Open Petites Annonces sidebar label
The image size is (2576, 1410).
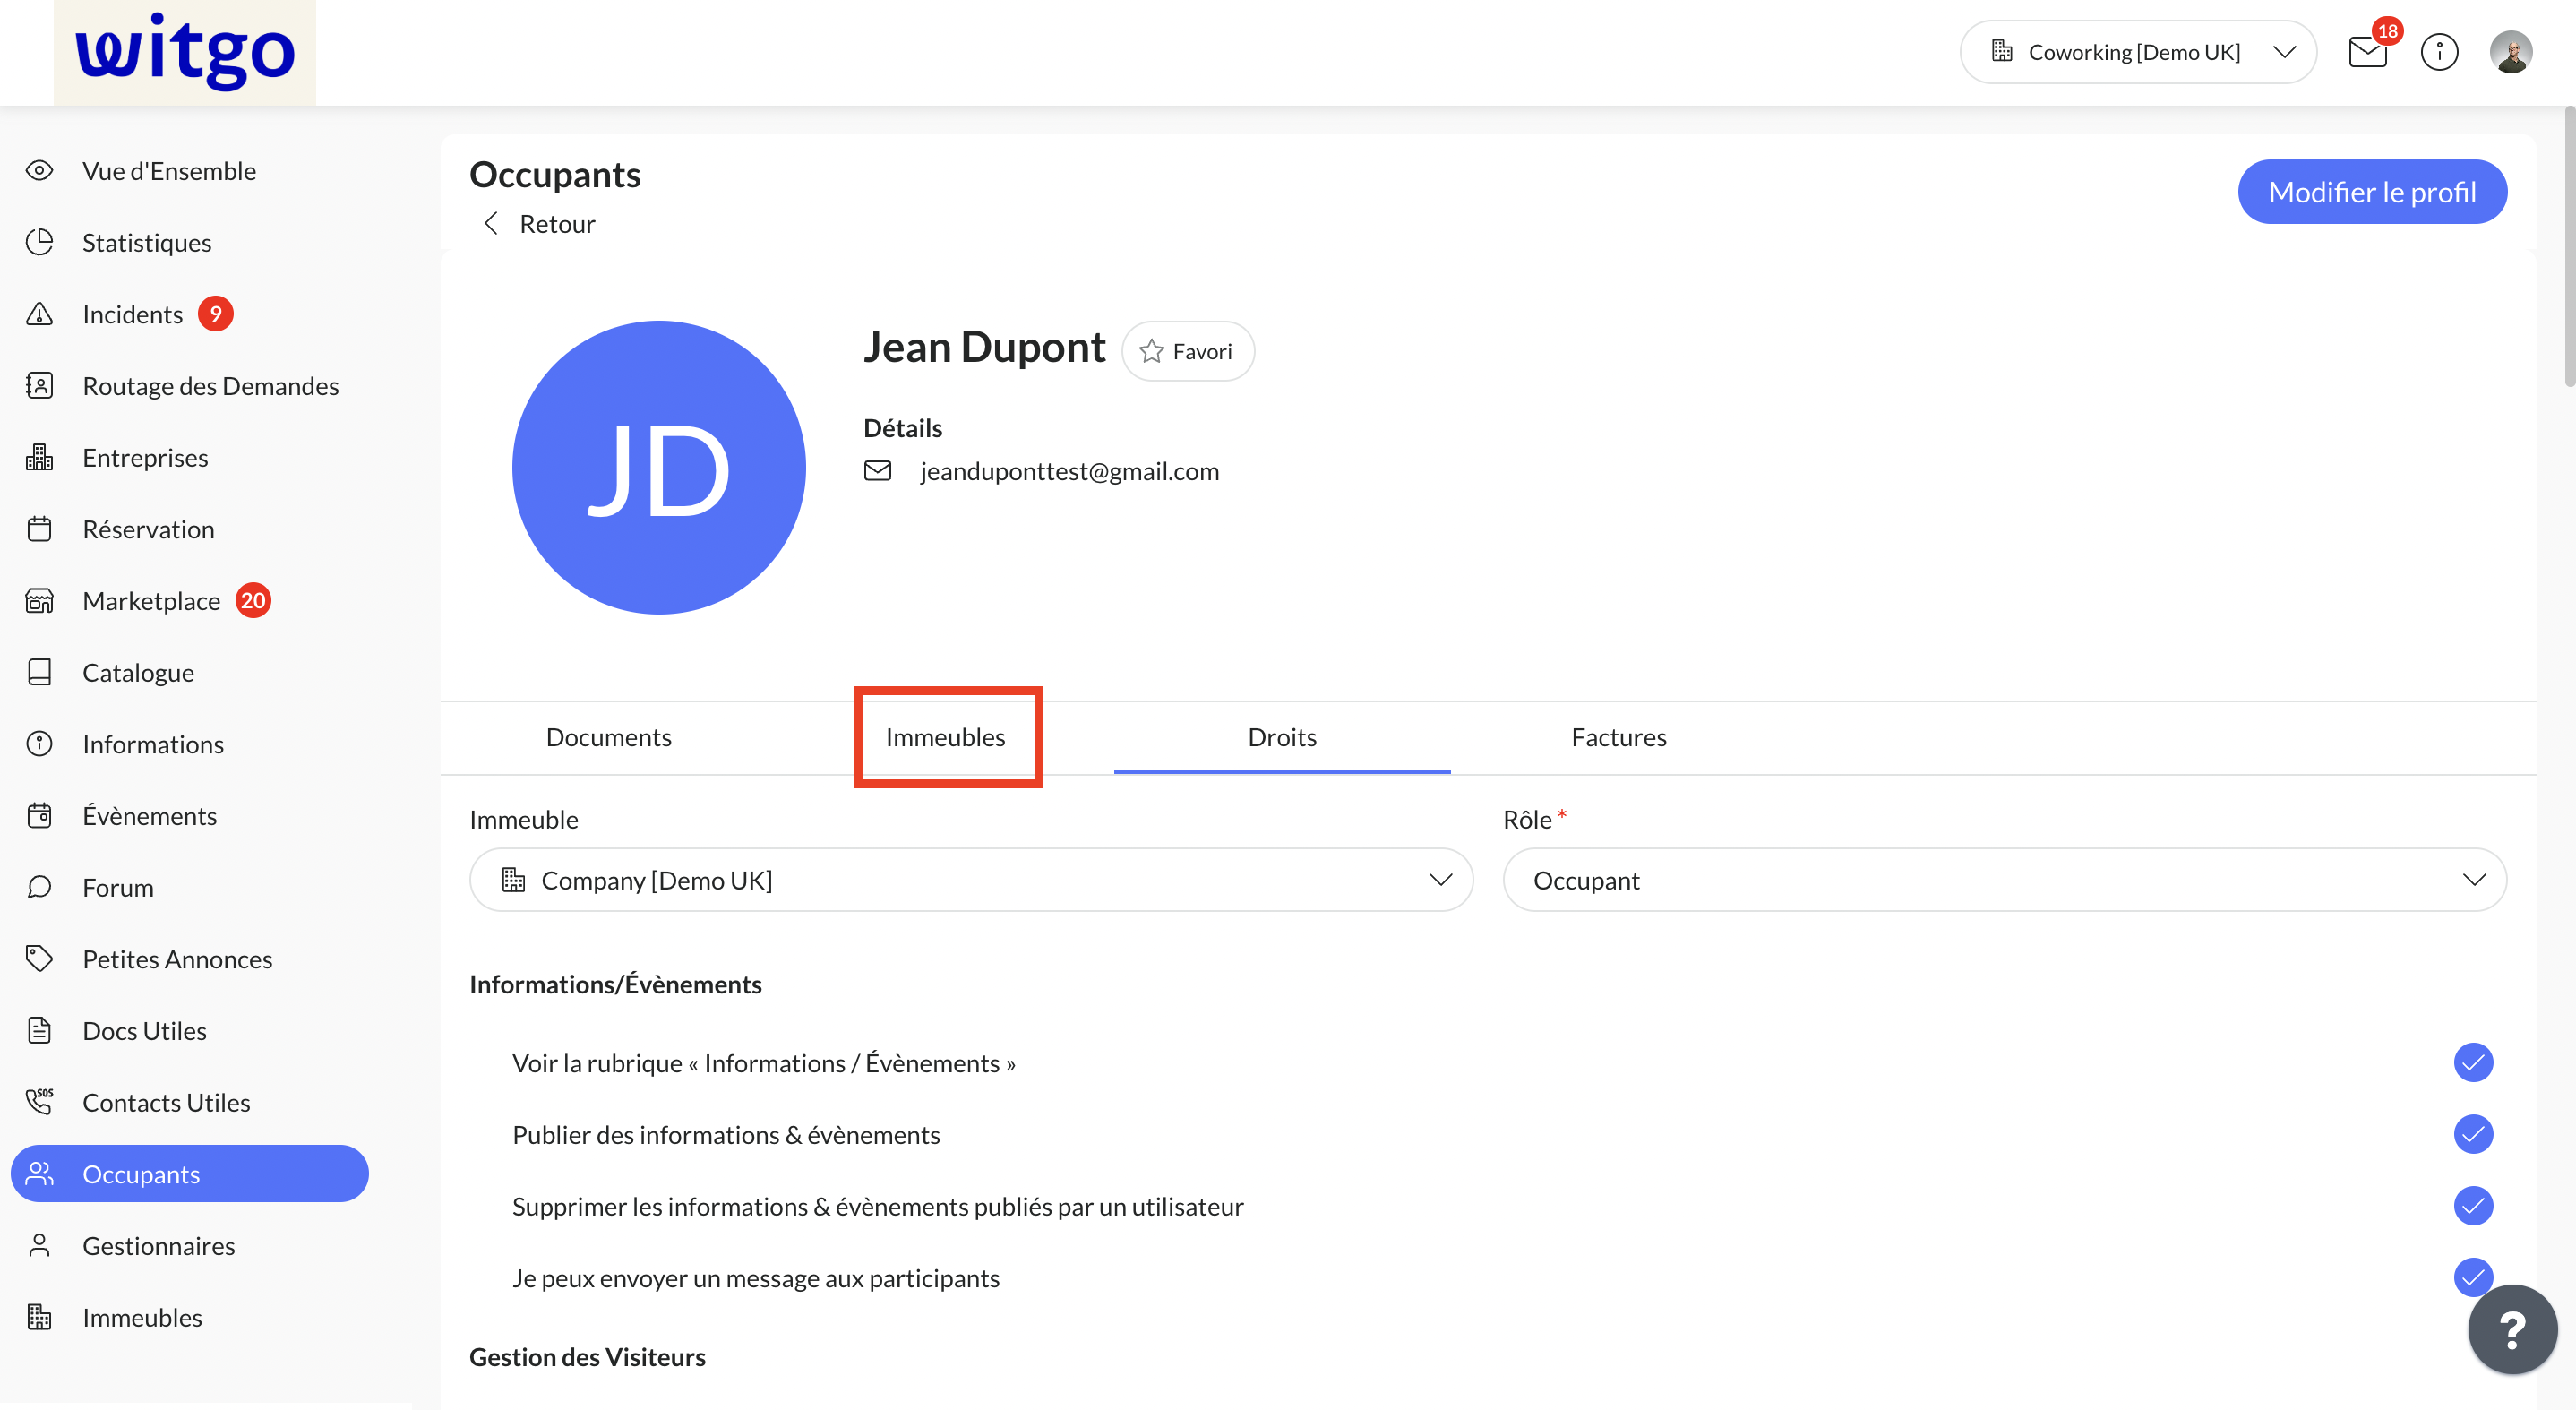(177, 959)
